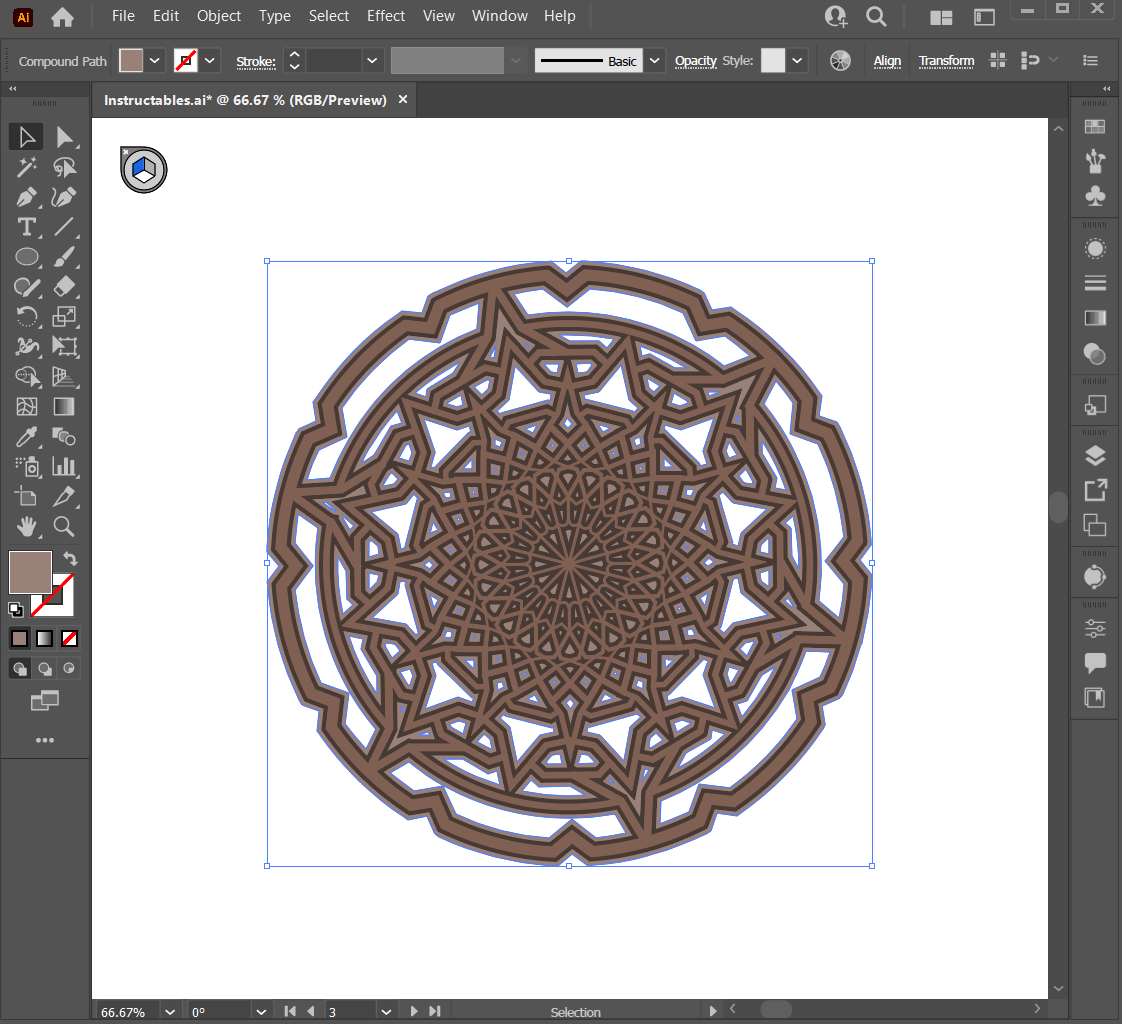Screen dimensions: 1122x1024
Task: Open the Align panel link
Action: 887,62
